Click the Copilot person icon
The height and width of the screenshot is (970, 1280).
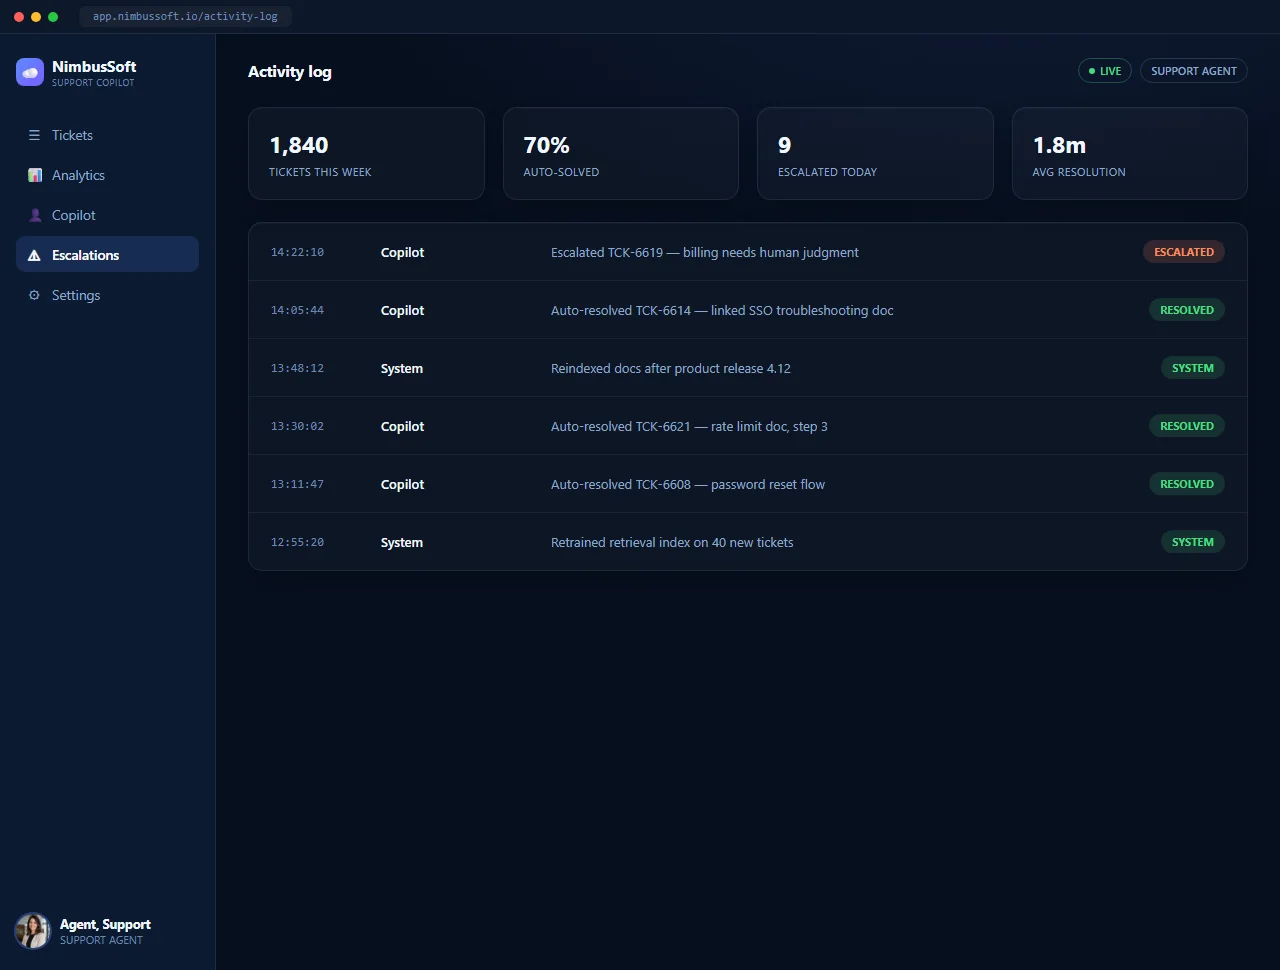pos(35,215)
